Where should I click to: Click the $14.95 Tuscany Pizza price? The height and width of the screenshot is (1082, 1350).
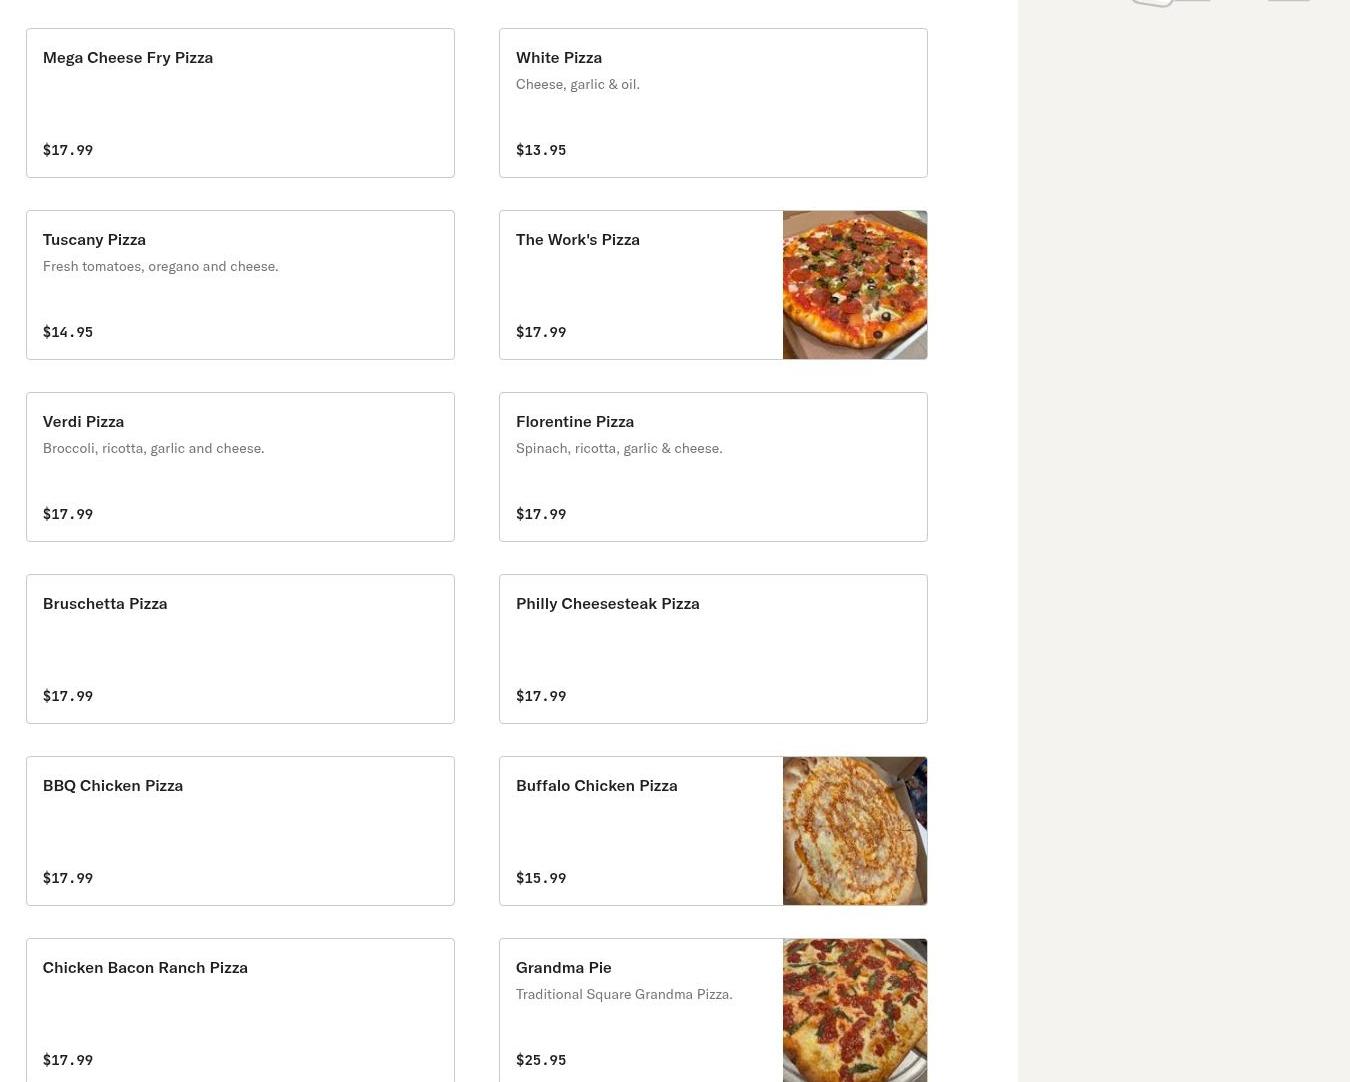[x=68, y=332]
